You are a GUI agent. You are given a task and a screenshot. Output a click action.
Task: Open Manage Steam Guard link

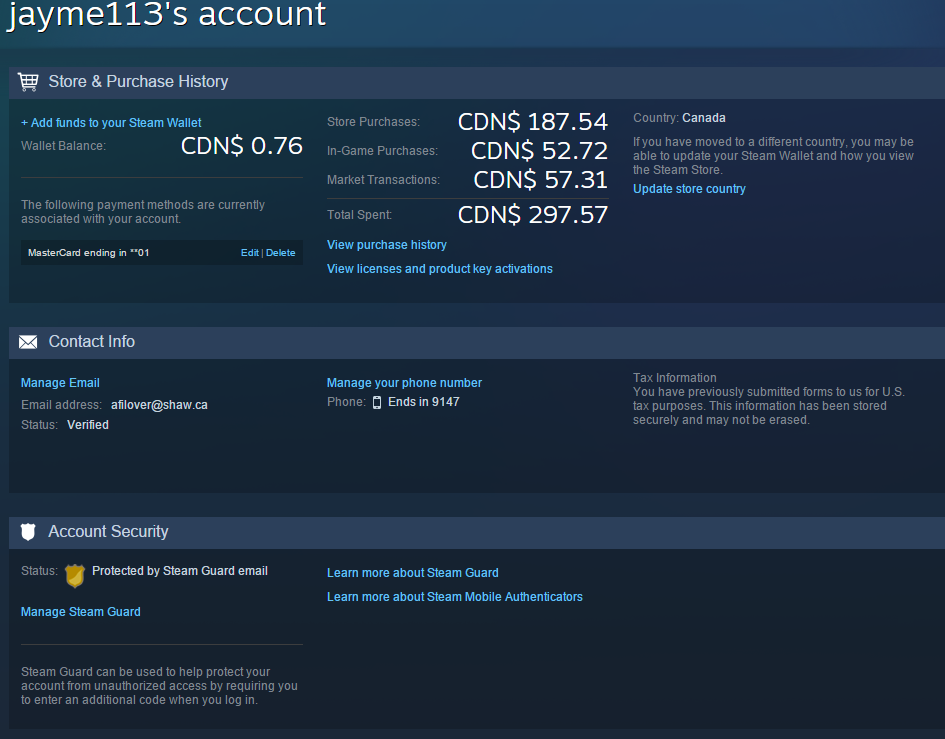81,612
